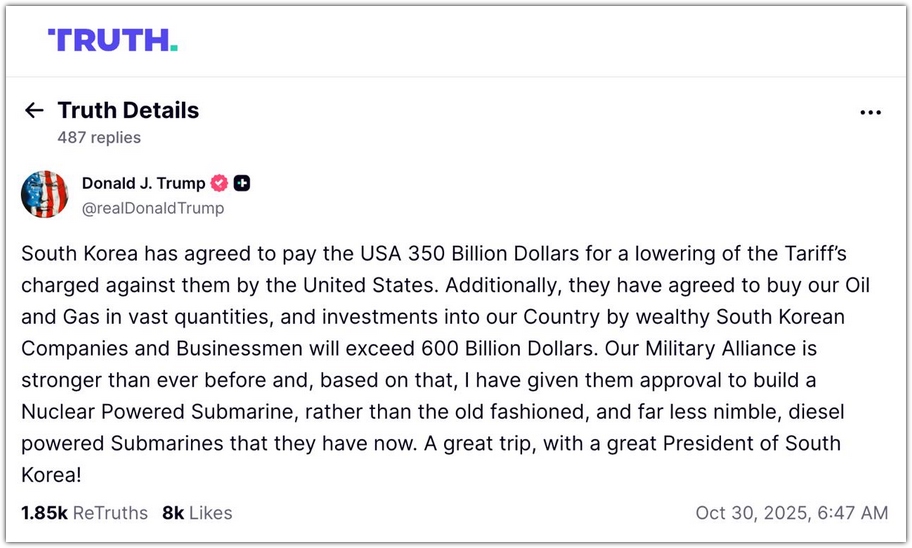Click the teal dot in the TRUTH logo
Screen dimensions: 912x548
(174, 47)
